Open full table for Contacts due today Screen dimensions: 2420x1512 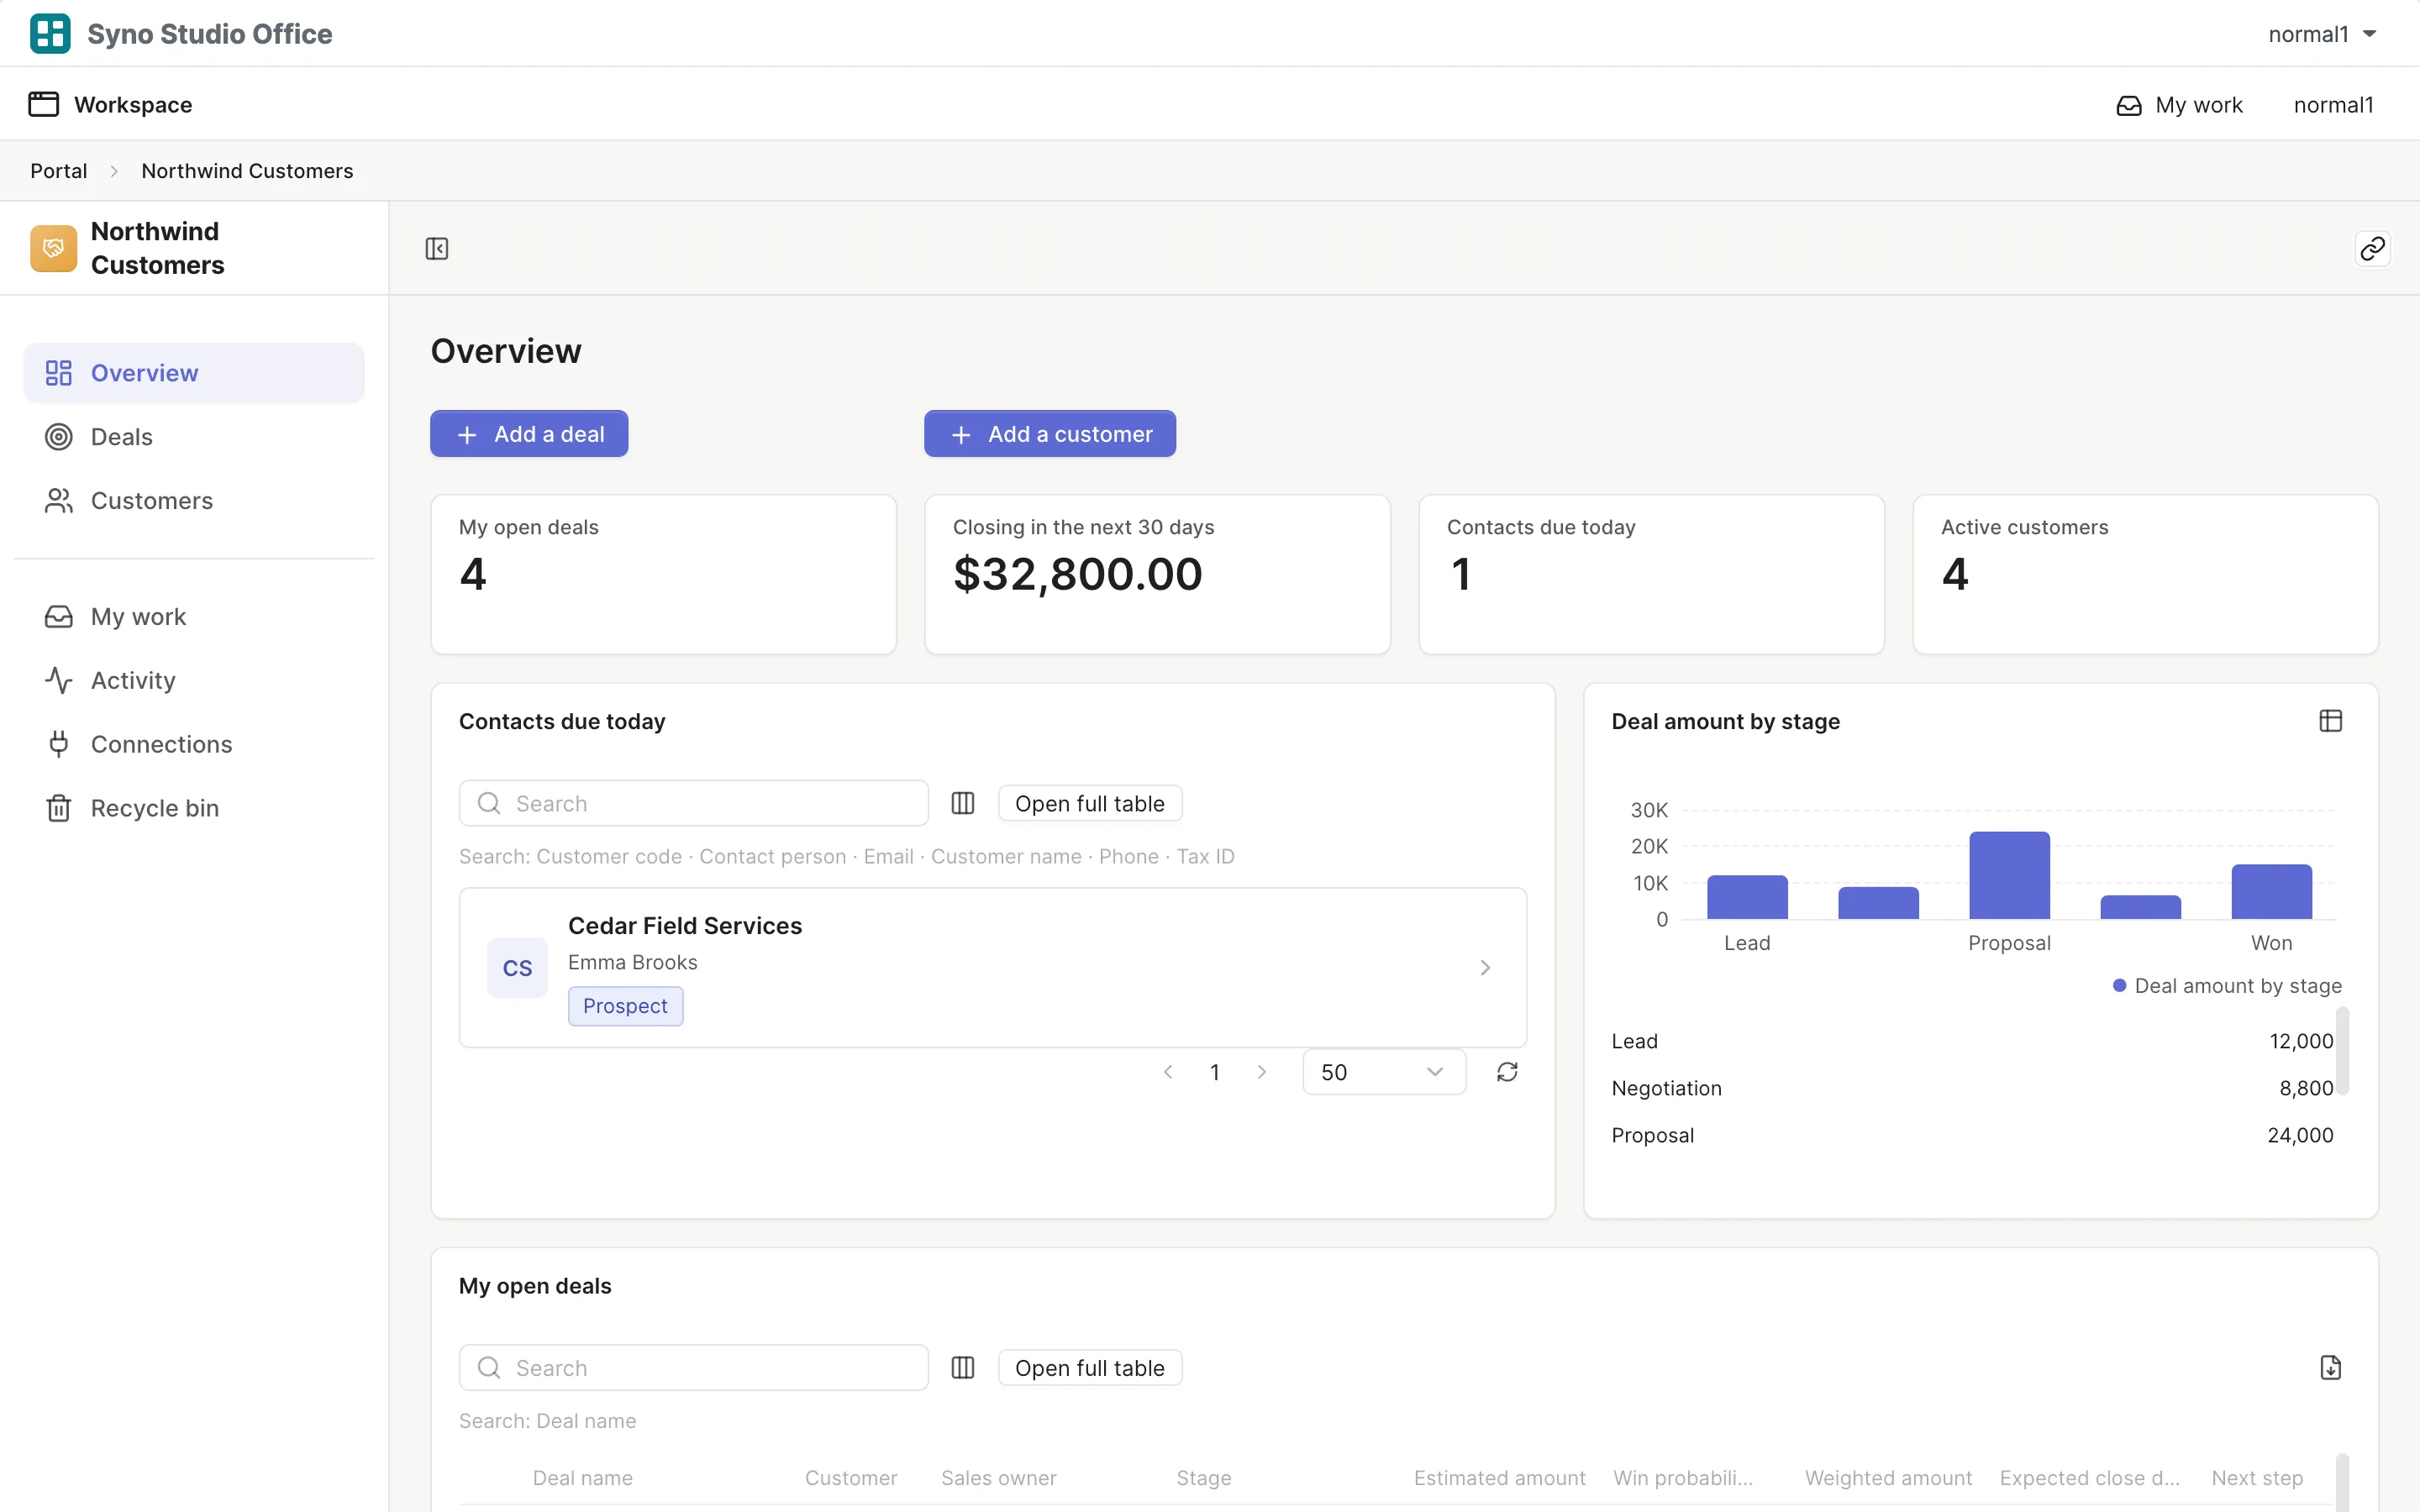pos(1090,803)
